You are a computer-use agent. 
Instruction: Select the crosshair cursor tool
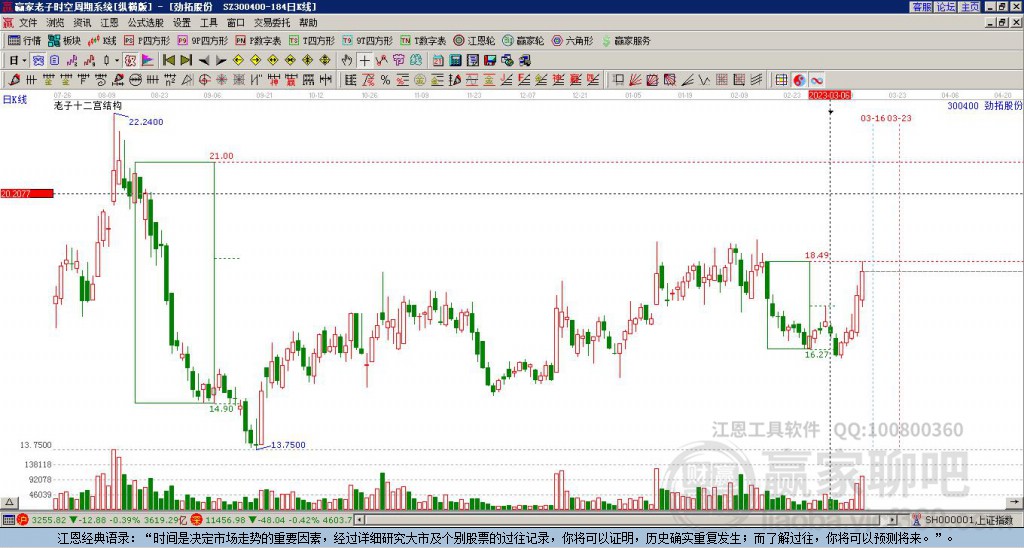(364, 60)
